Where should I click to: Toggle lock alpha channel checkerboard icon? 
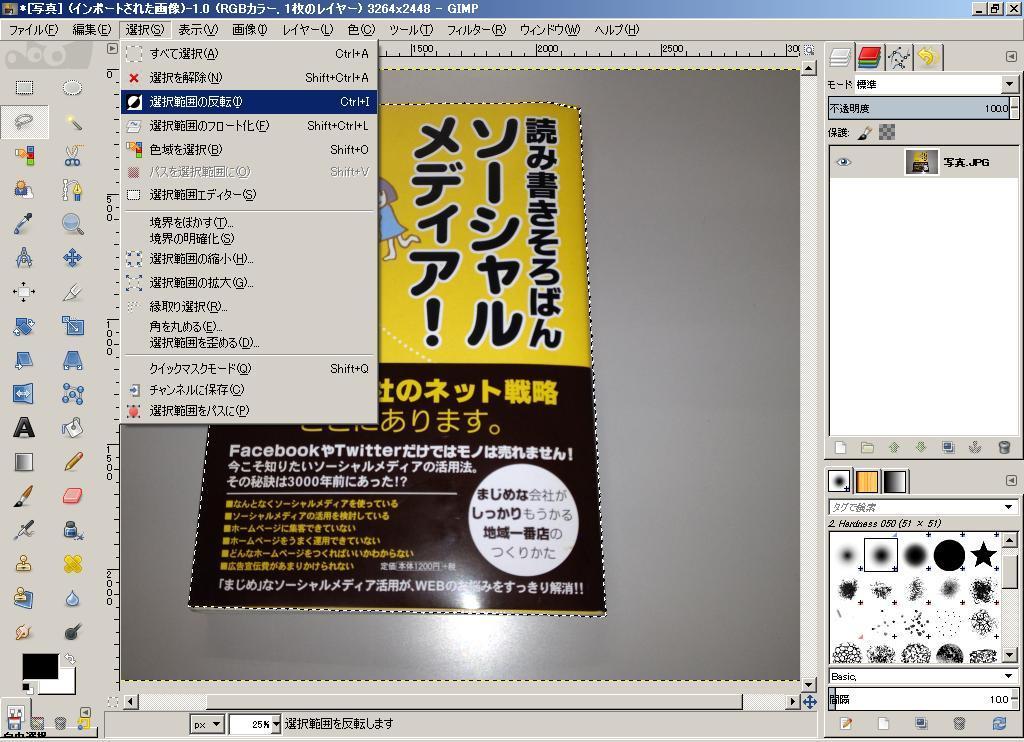pyautogui.click(x=886, y=132)
